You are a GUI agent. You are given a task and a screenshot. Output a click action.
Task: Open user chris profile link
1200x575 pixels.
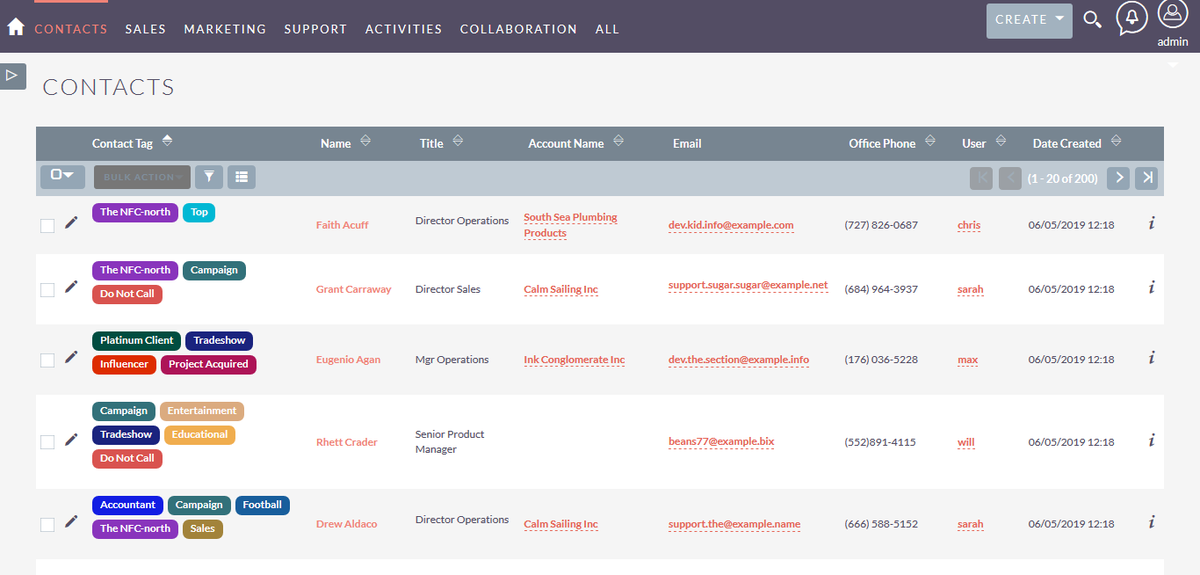(968, 225)
